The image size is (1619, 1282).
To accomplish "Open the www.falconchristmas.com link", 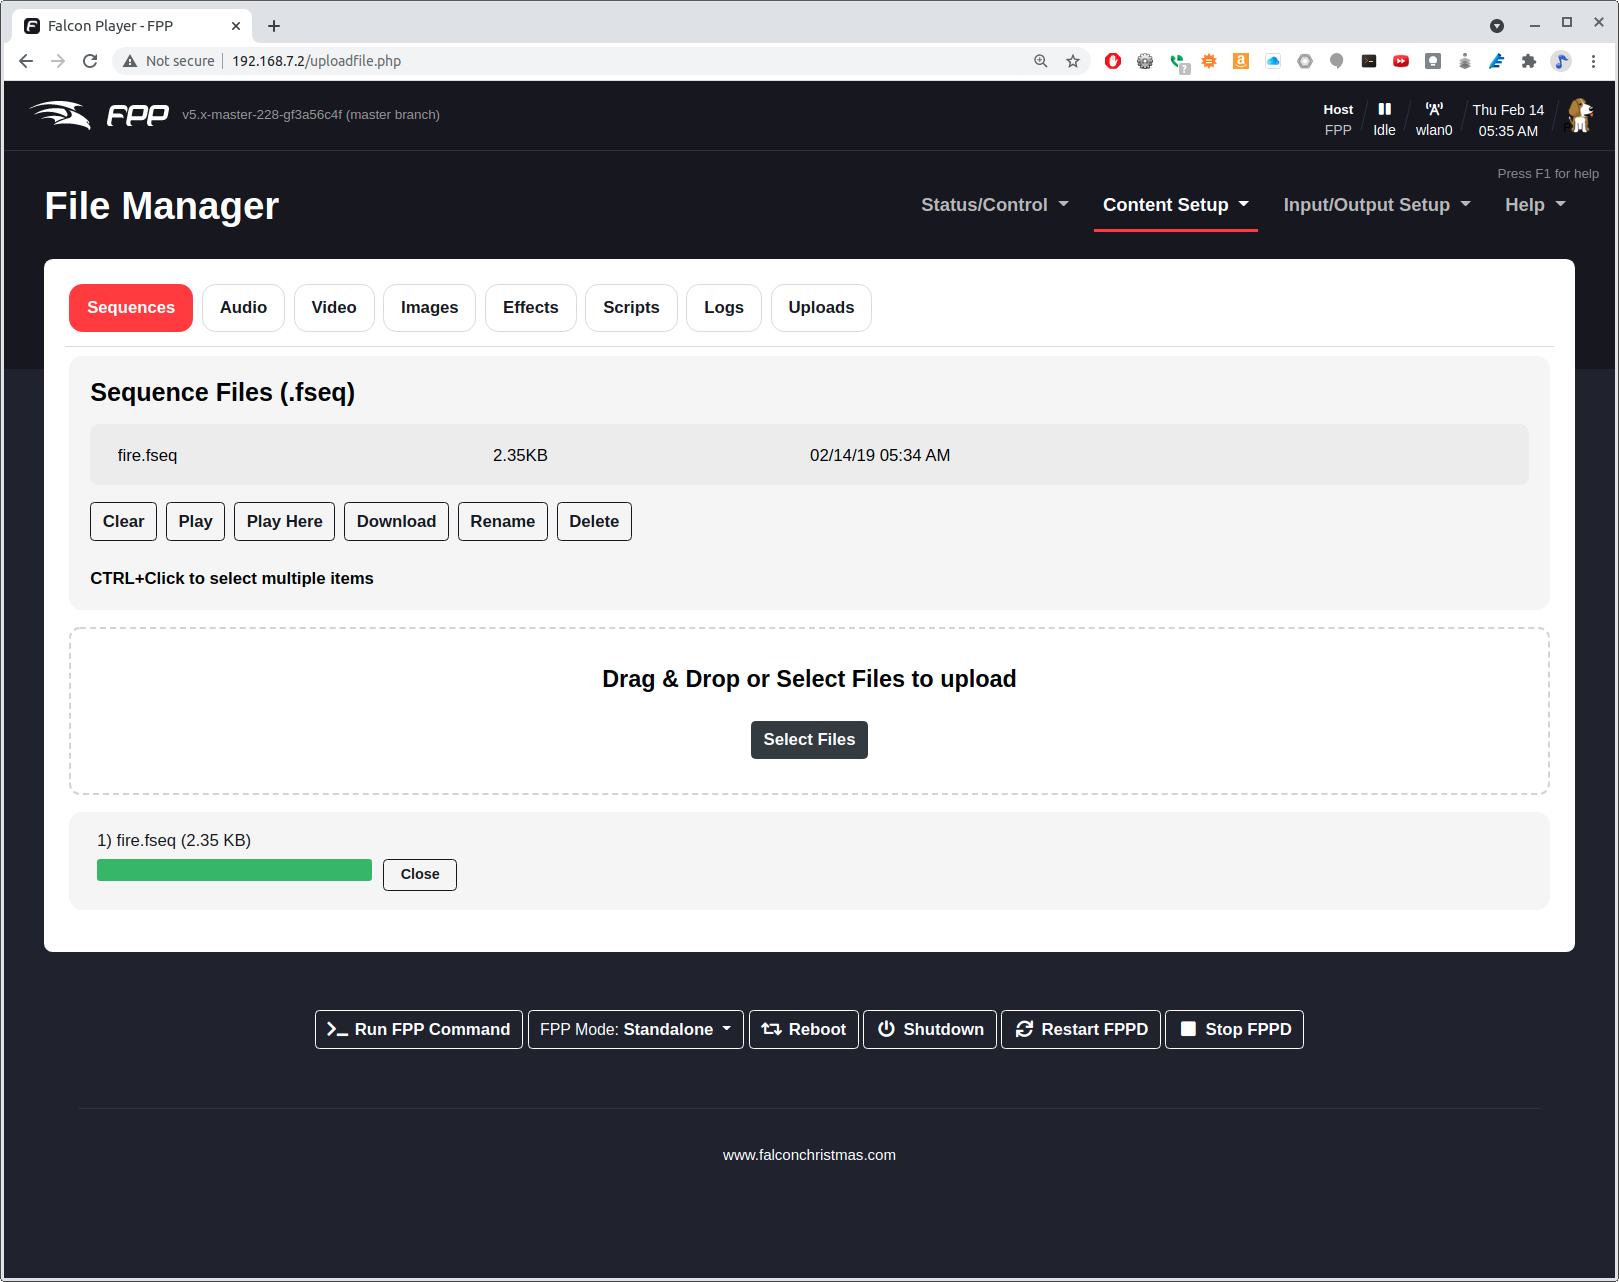I will (809, 1155).
